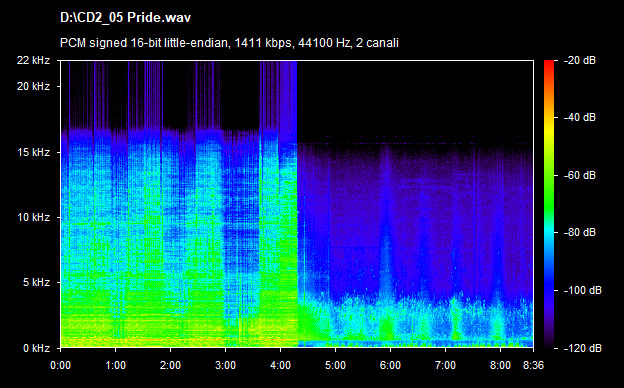Viewport: 624px width, 388px height.
Task: Select the 7:00 time axis marker
Action: click(x=445, y=365)
